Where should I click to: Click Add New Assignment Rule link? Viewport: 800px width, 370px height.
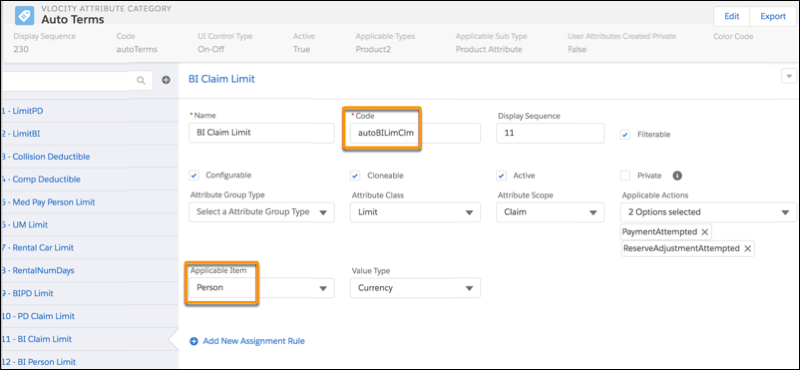pyautogui.click(x=254, y=341)
